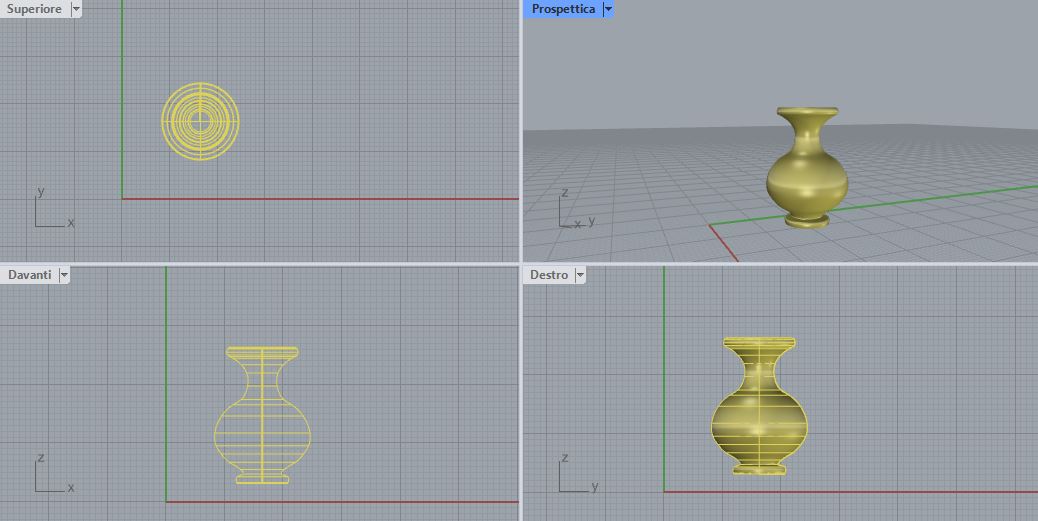
Task: Click the vase rim in Davanti view
Action: click(262, 352)
